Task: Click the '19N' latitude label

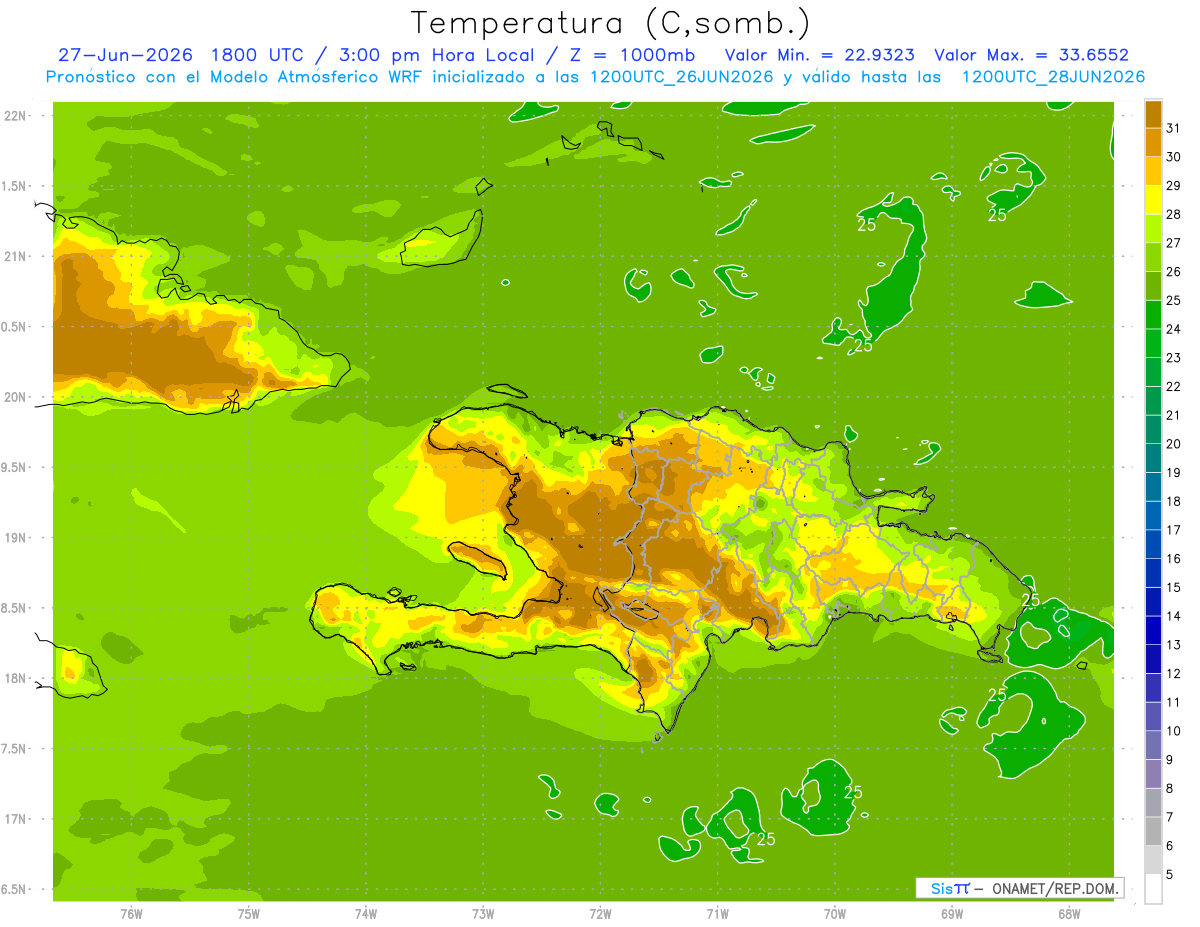Action: [16, 537]
